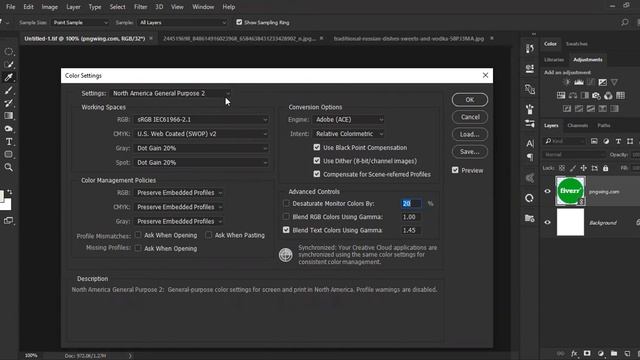640x360 pixels.
Task: Select the Zoom tool
Action: click(x=9, y=167)
